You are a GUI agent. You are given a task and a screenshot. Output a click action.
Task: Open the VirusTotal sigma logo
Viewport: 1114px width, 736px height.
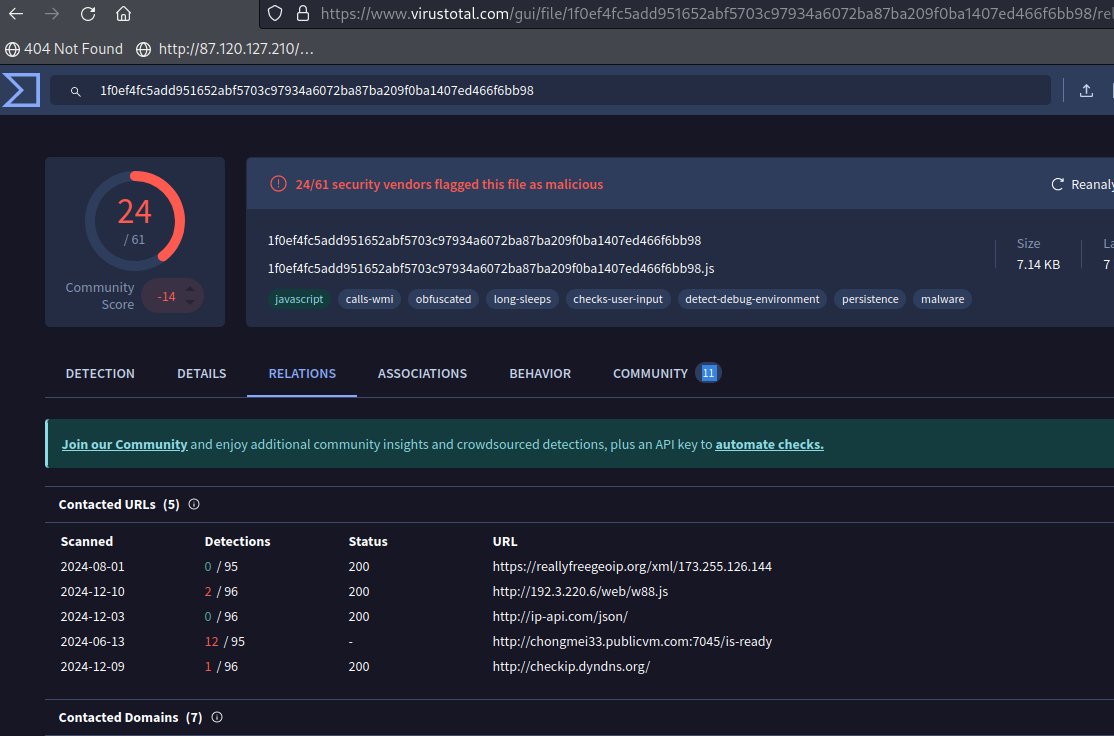click(x=21, y=90)
